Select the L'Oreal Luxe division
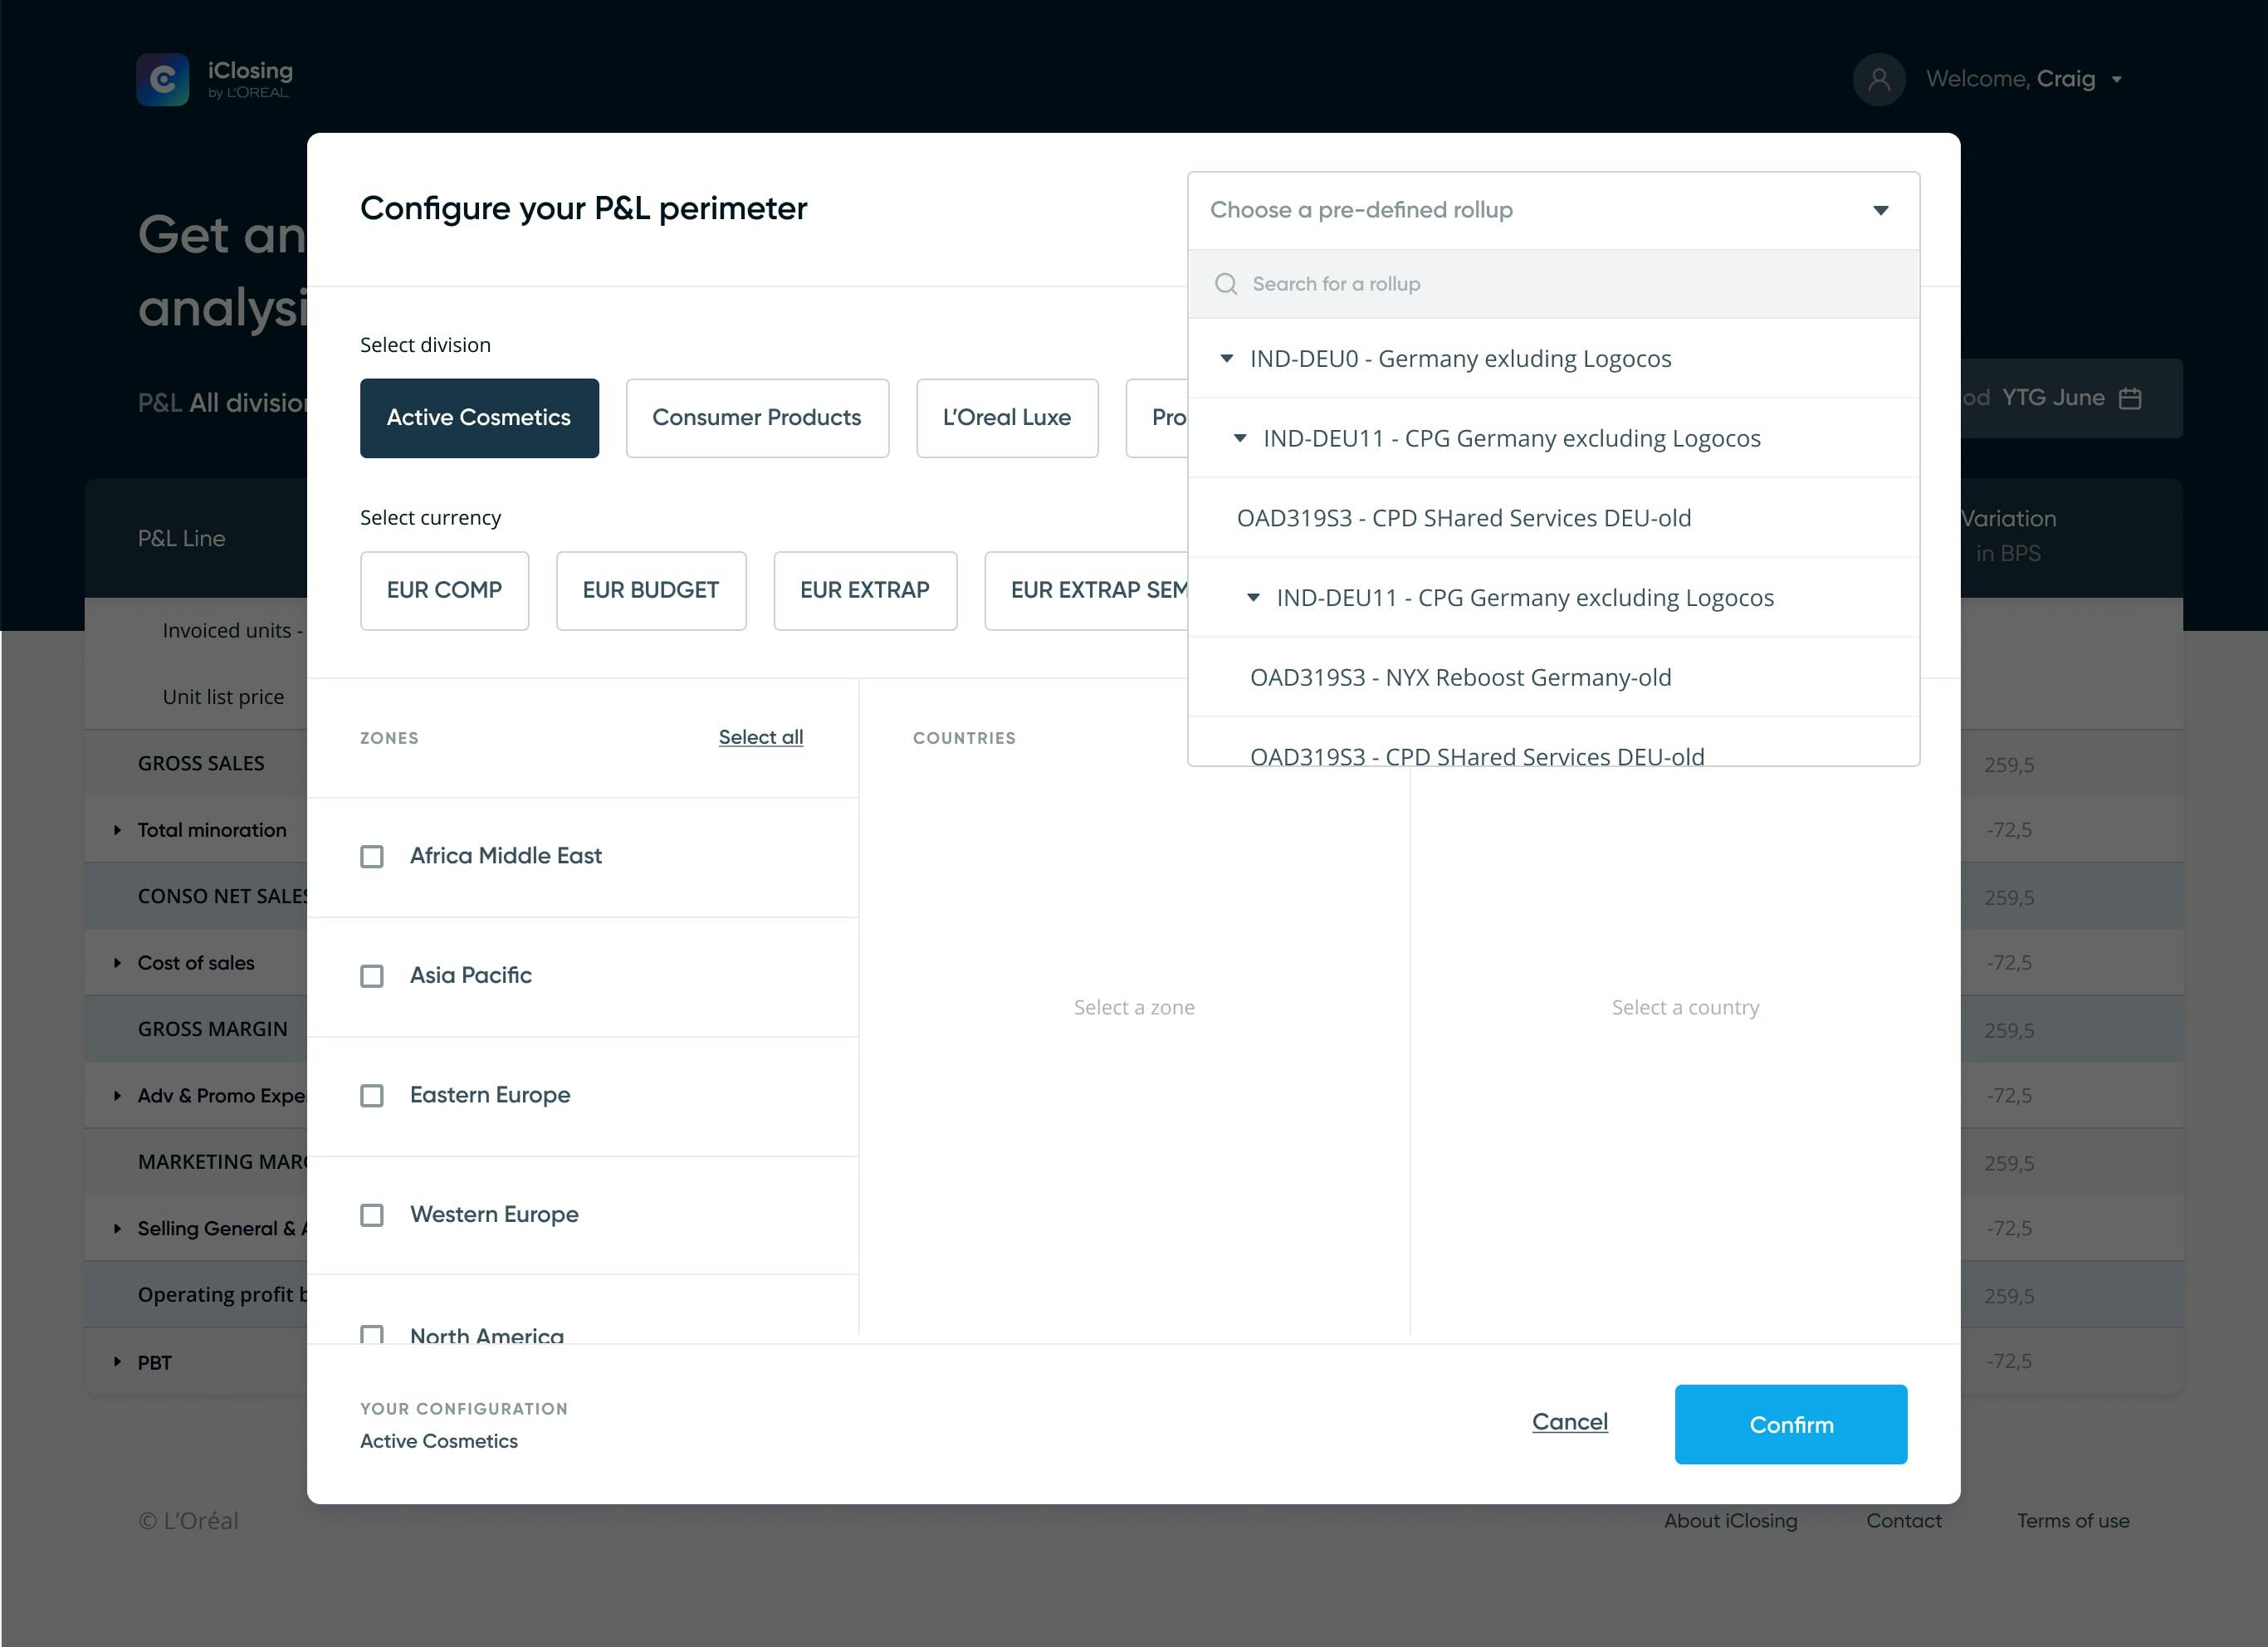Screen dimensions: 2268x1647 (x=1007, y=418)
